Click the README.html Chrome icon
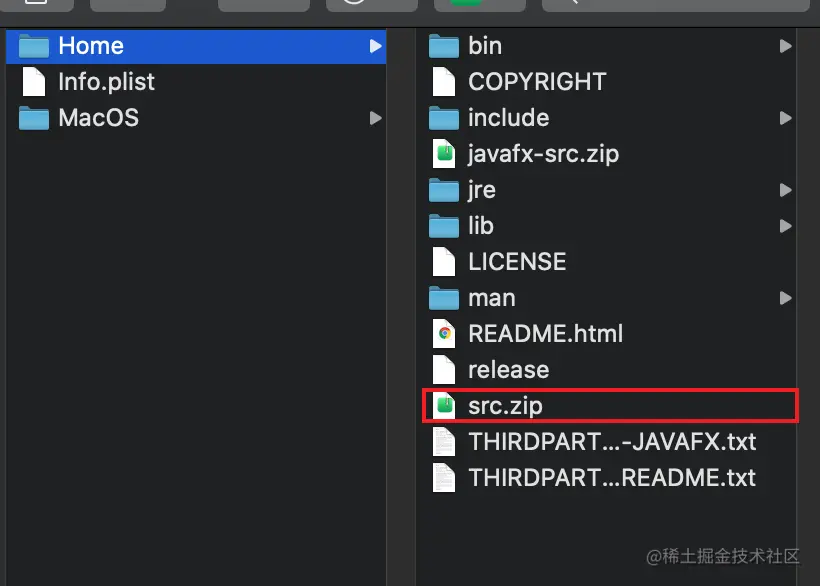The image size is (820, 586). (x=443, y=334)
